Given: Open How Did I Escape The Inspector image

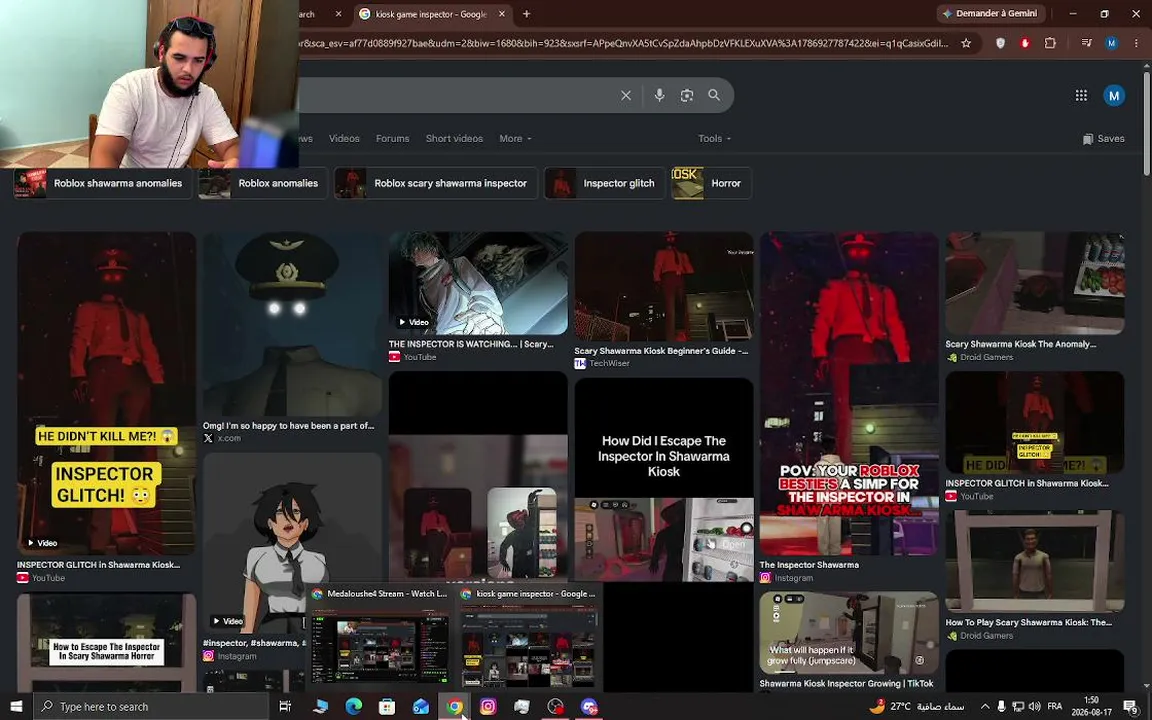Looking at the screenshot, I should [664, 479].
